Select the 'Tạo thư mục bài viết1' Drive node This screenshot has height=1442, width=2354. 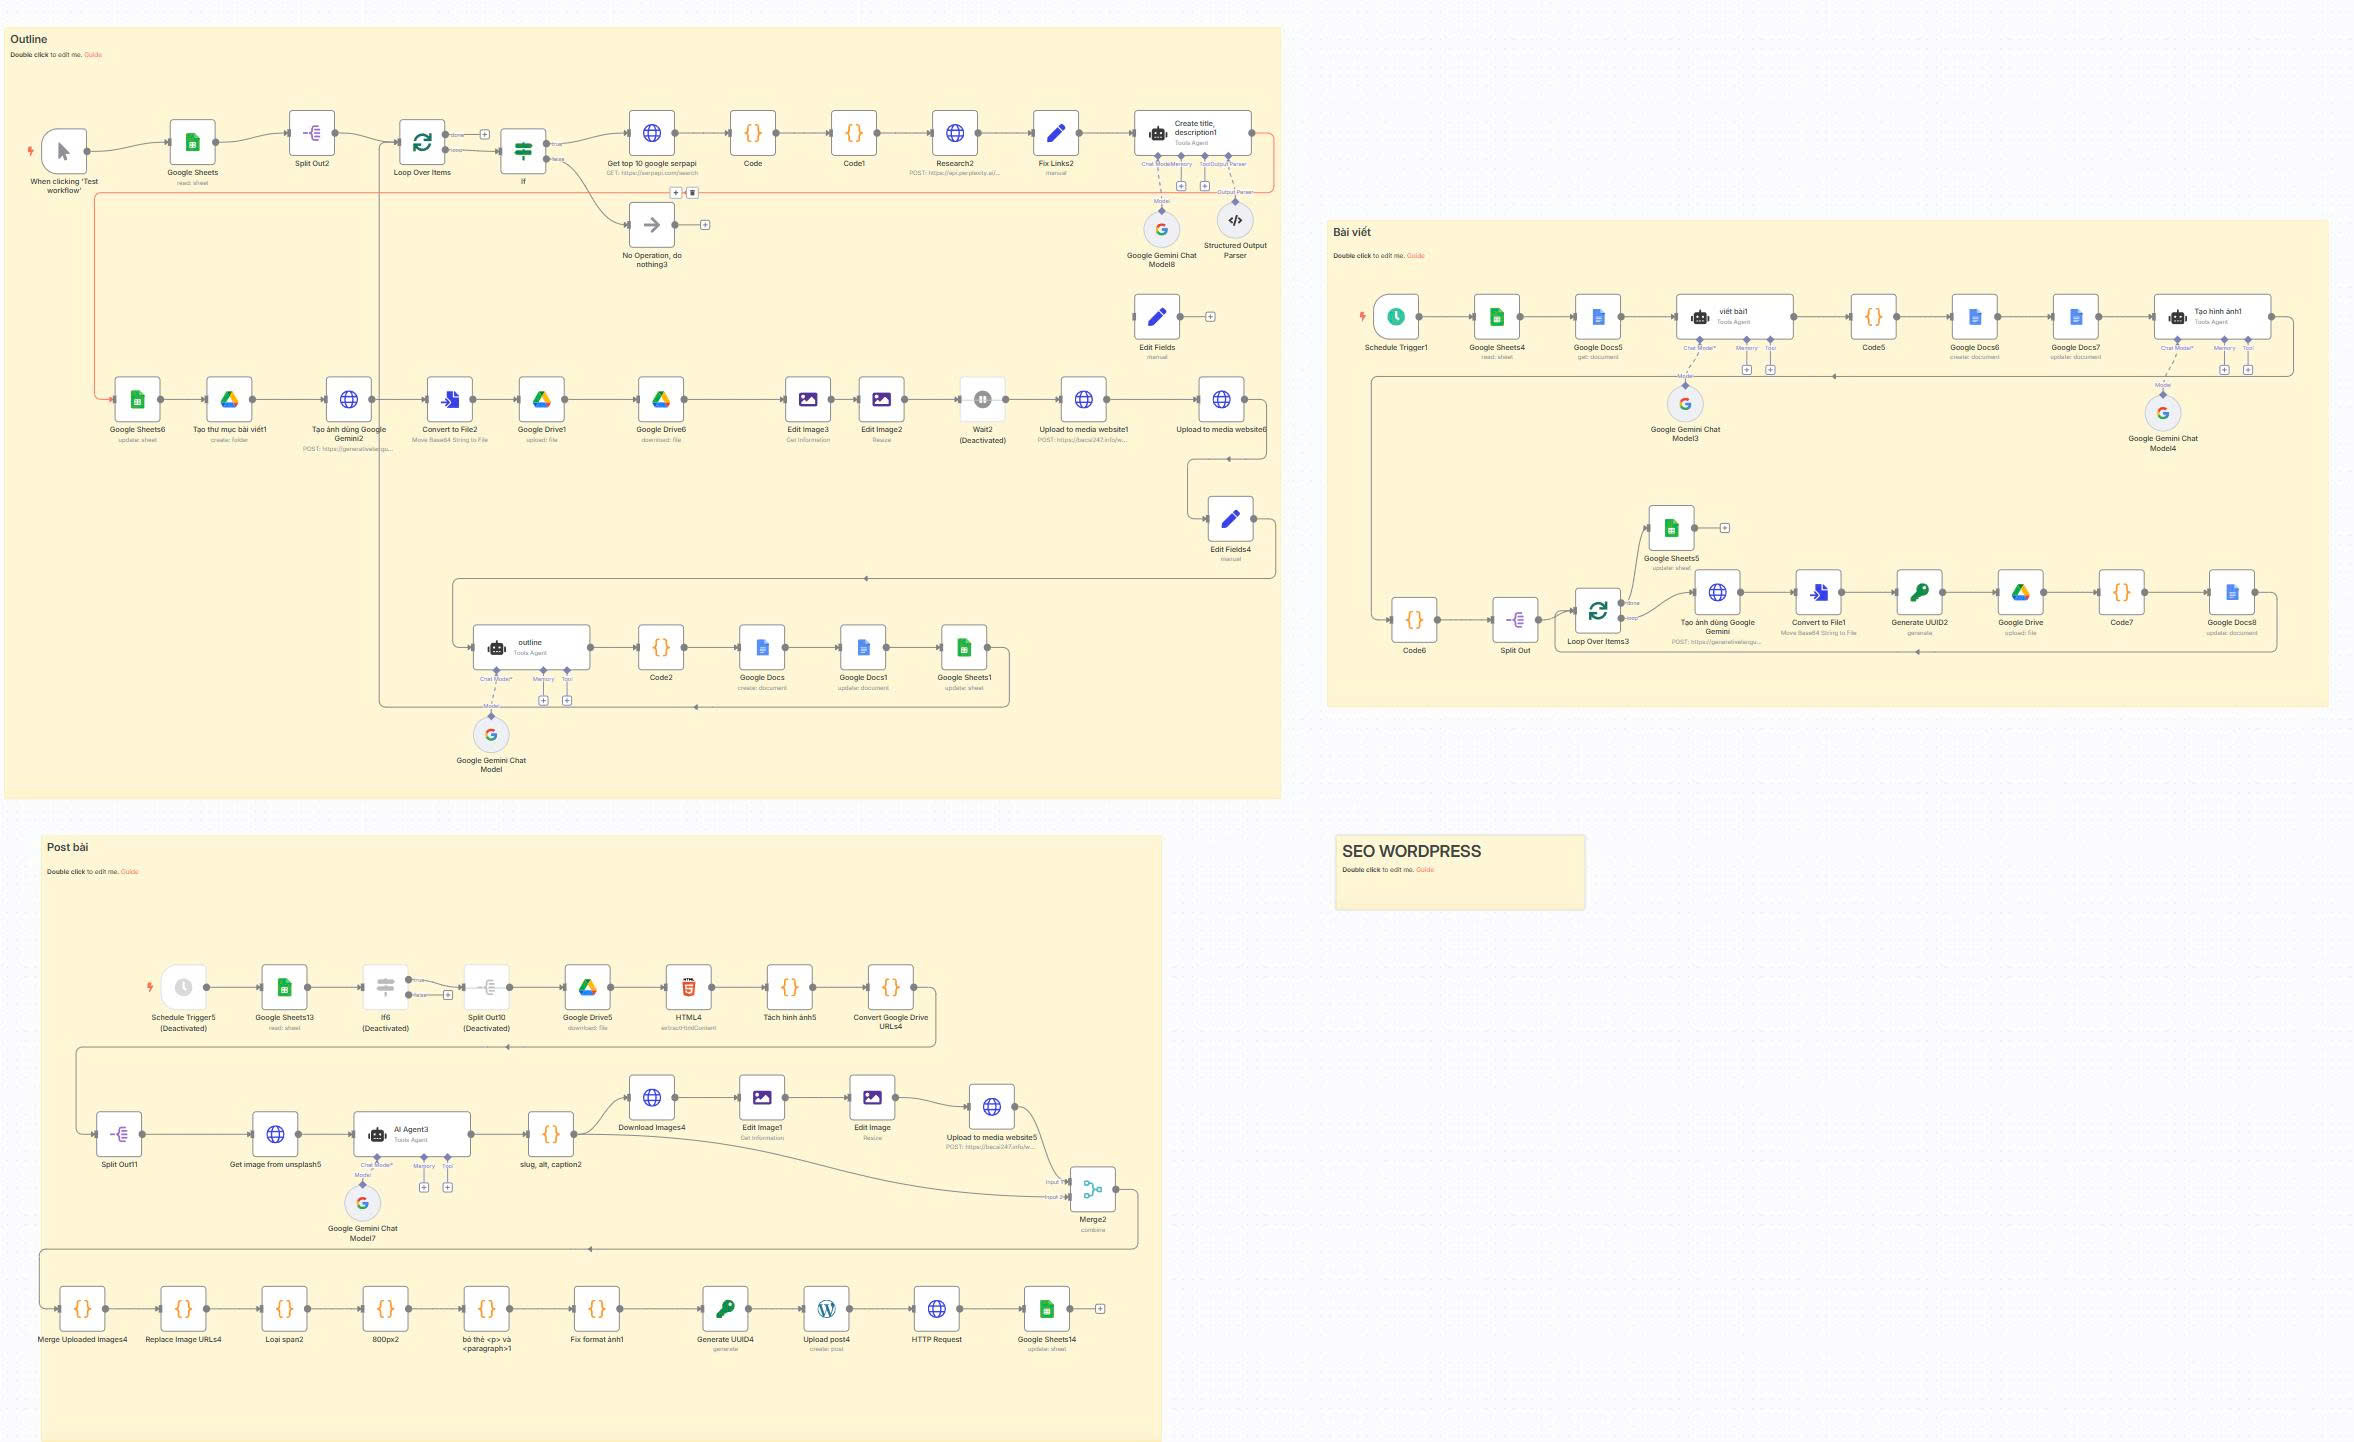229,399
